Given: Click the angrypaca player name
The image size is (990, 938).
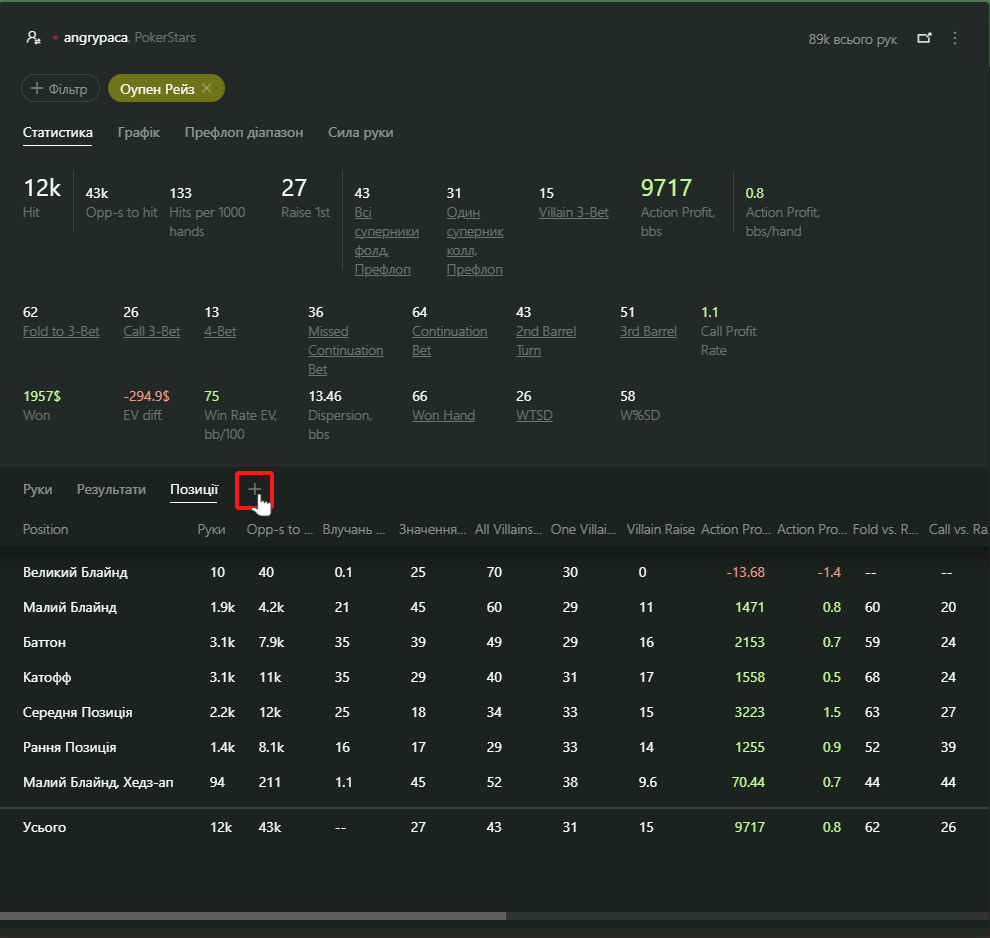Looking at the screenshot, I should (95, 37).
